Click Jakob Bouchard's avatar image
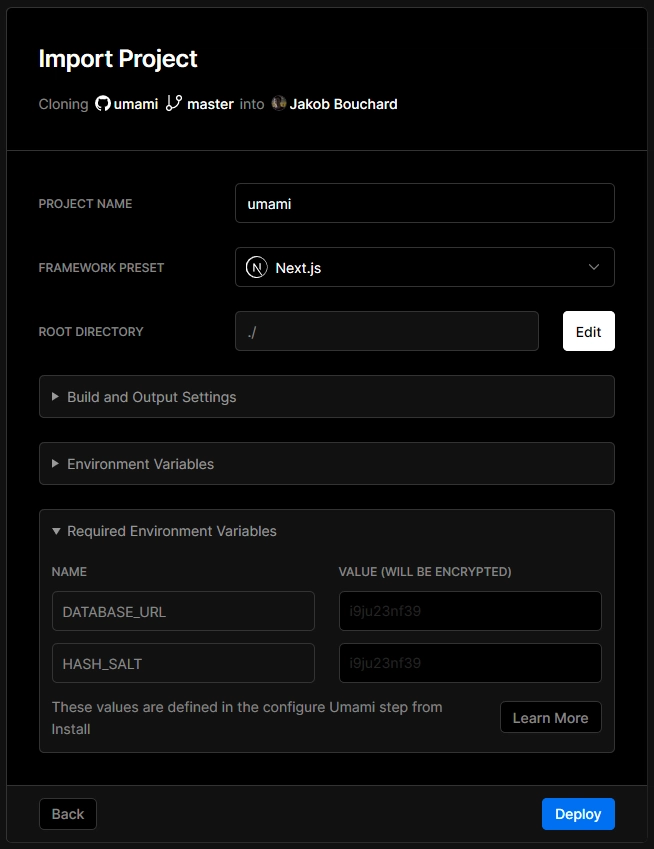654x849 pixels. (x=279, y=104)
